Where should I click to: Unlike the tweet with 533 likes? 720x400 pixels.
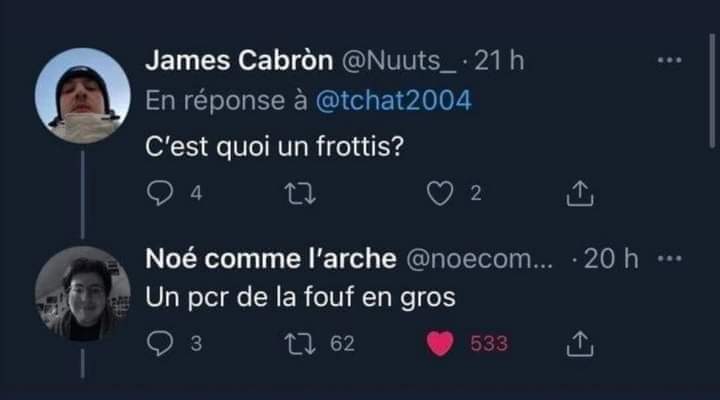pyautogui.click(x=441, y=344)
